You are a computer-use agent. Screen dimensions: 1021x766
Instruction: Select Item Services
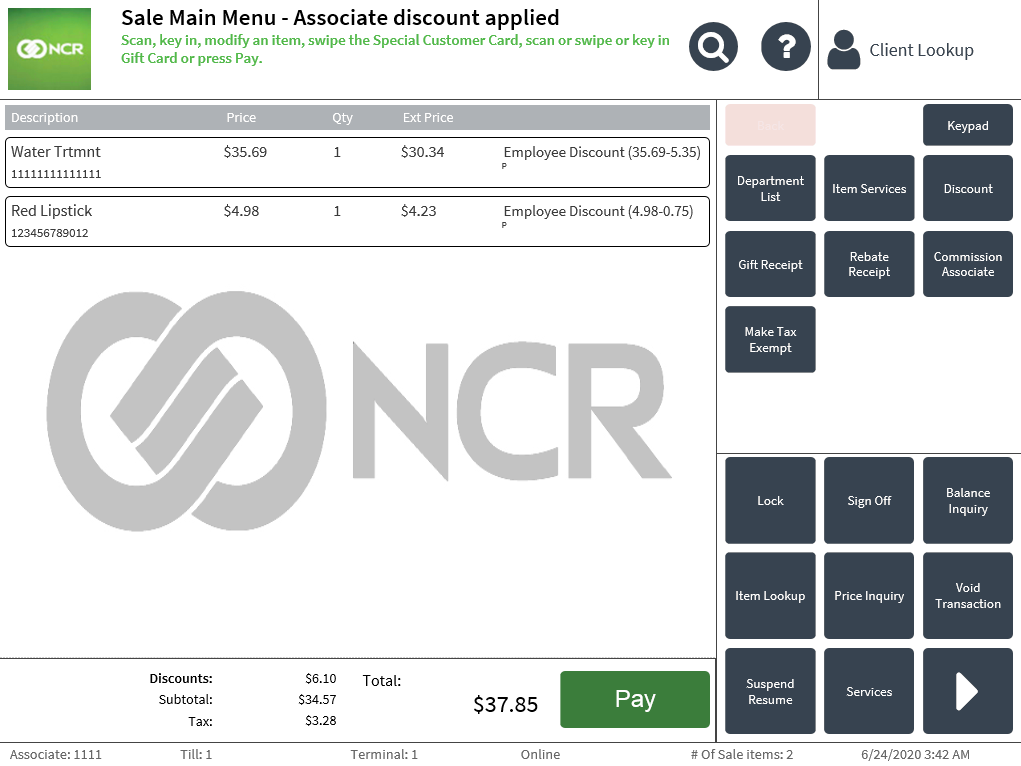tap(869, 188)
